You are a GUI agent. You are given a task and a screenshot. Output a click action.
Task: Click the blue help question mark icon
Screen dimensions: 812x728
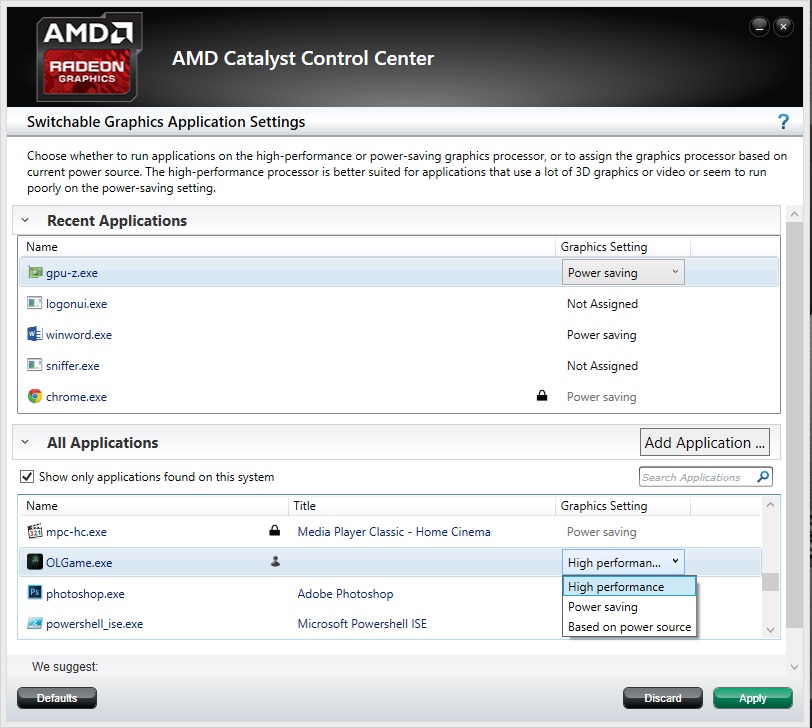coord(783,122)
